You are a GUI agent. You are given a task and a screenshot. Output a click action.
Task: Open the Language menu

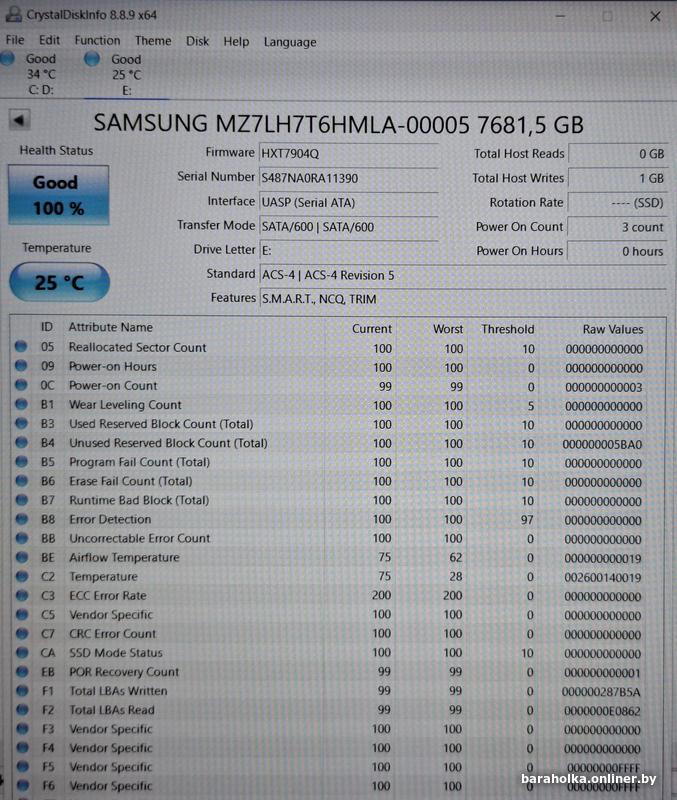tap(290, 42)
